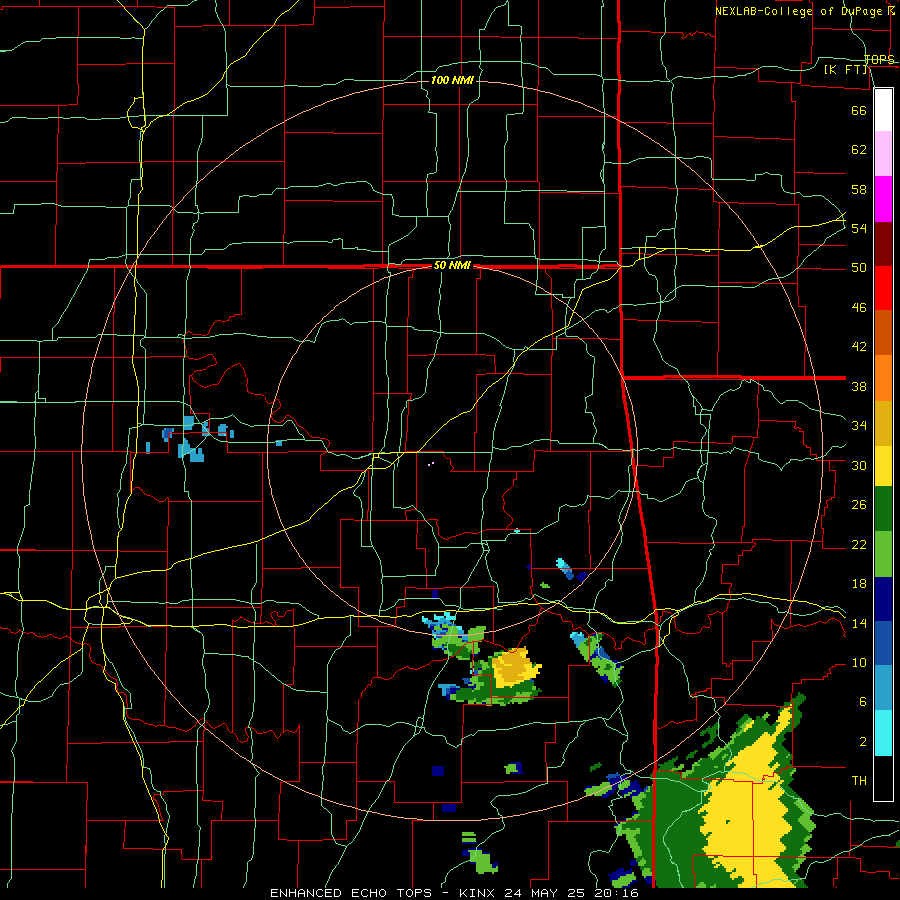Select the dark red legend swatch
The height and width of the screenshot is (900, 900).
(883, 244)
